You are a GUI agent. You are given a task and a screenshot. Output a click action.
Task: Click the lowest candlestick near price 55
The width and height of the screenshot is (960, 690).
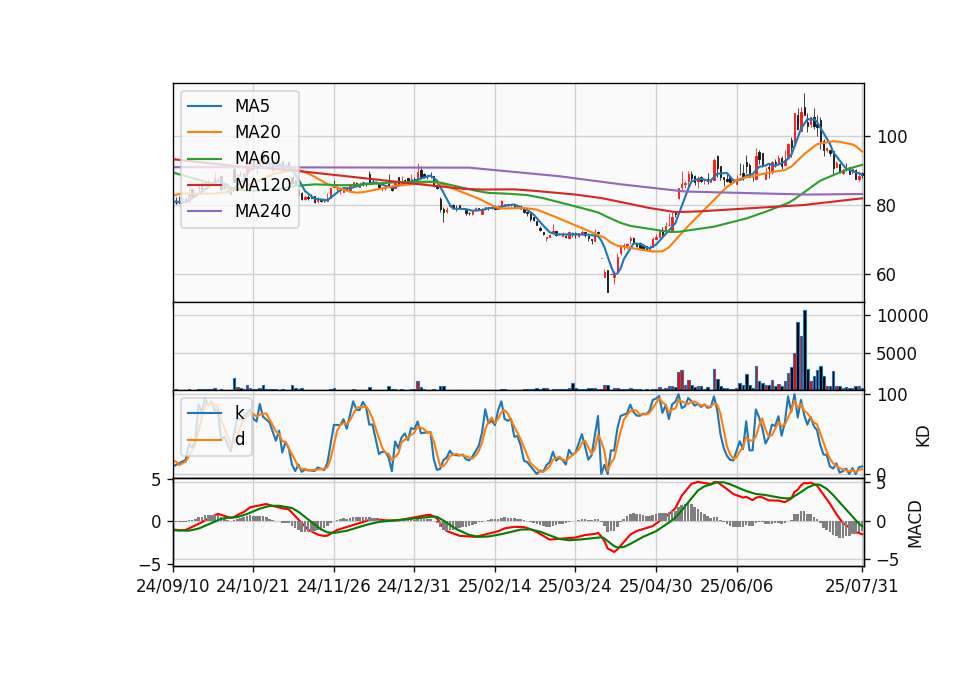point(608,280)
